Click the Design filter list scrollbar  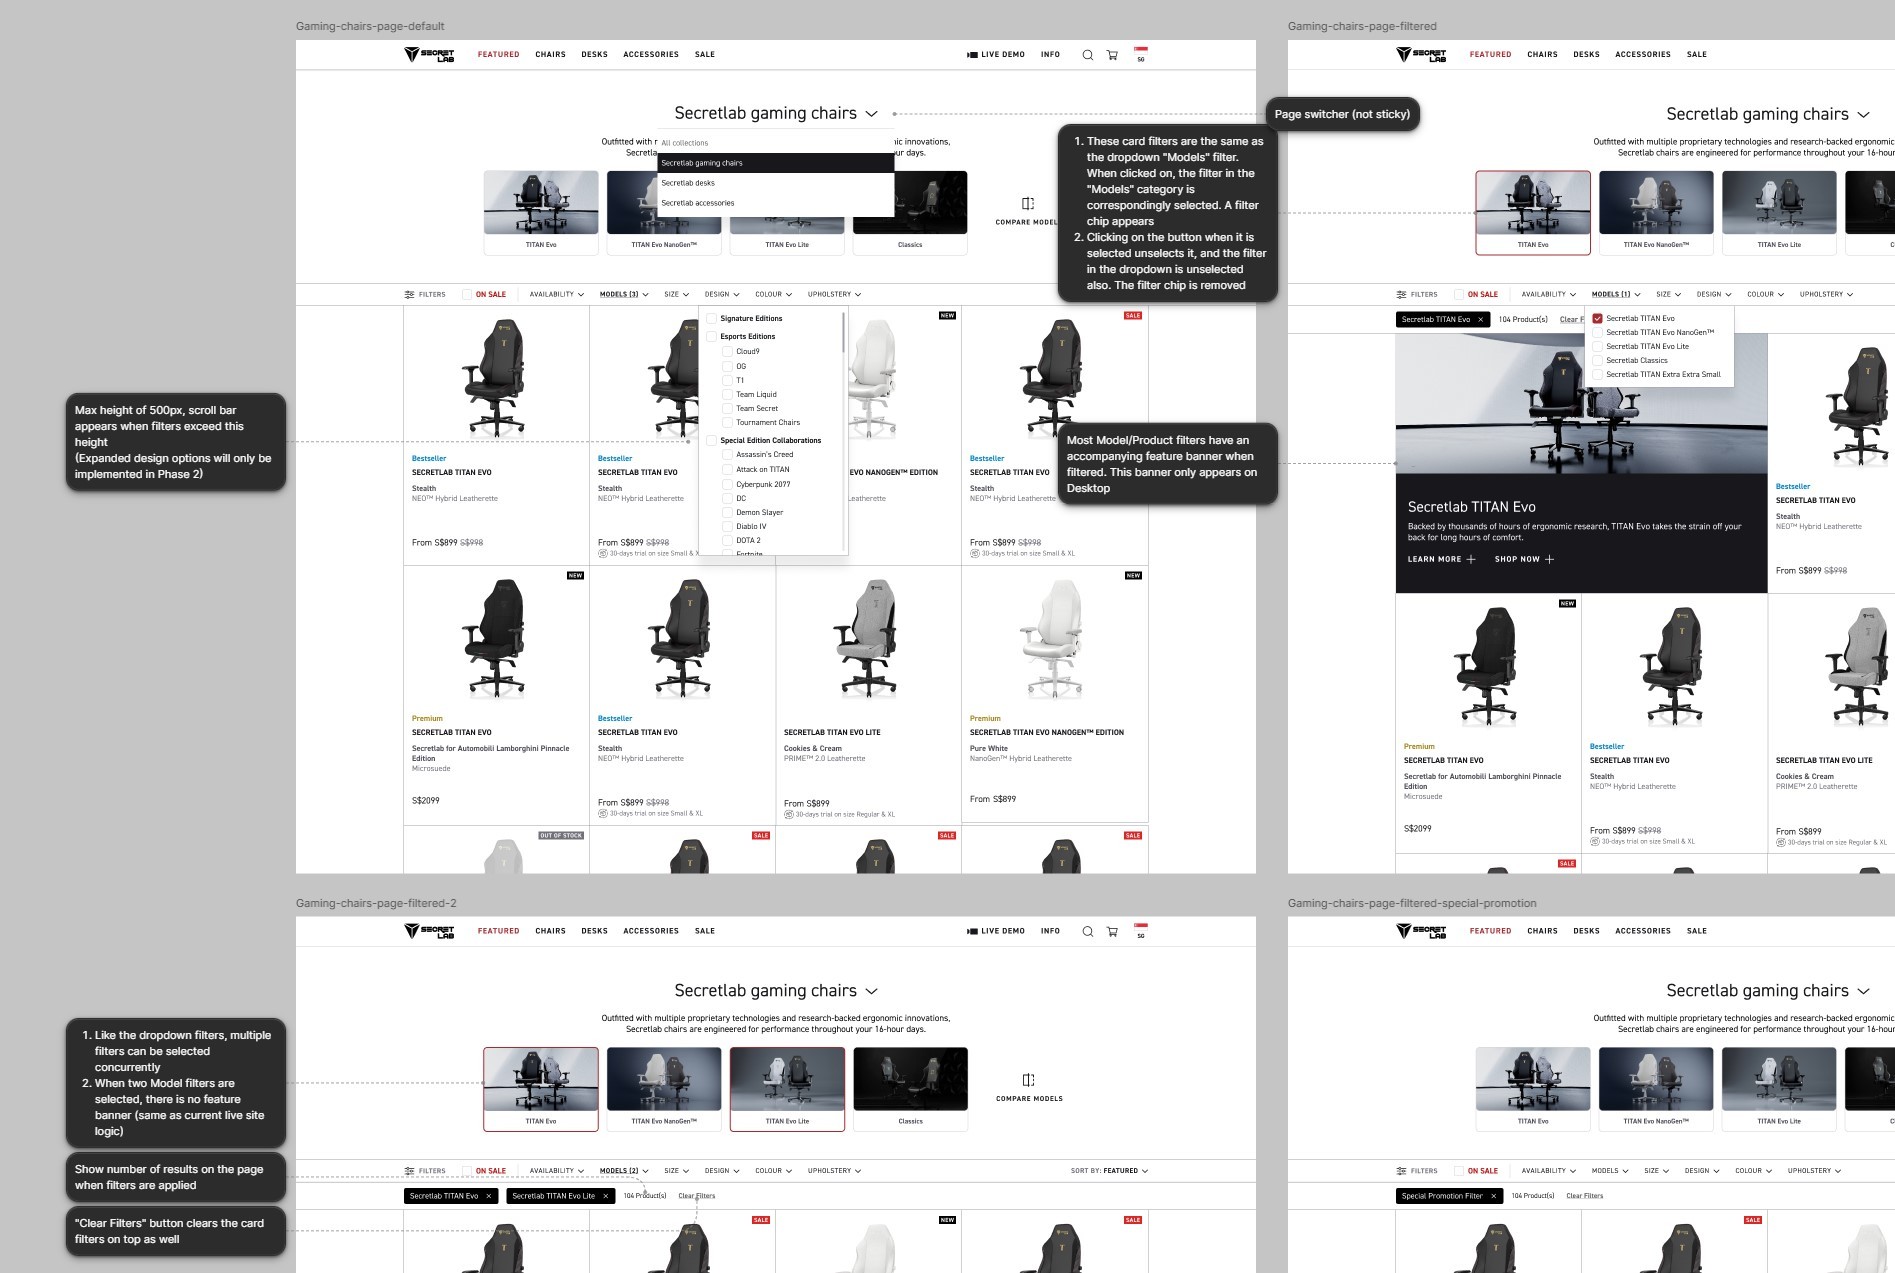[x=844, y=333]
